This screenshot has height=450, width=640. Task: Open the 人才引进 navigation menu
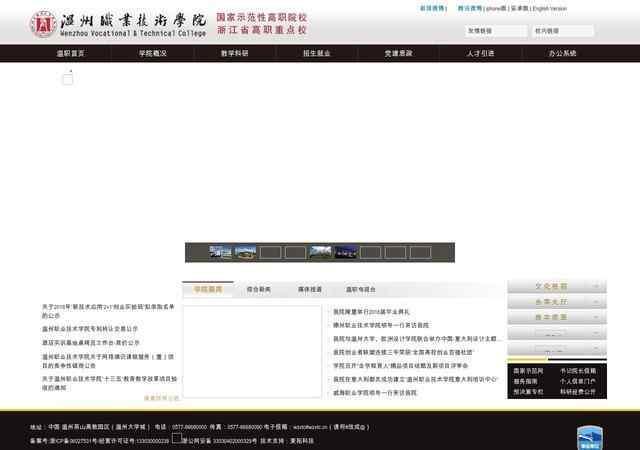480,53
